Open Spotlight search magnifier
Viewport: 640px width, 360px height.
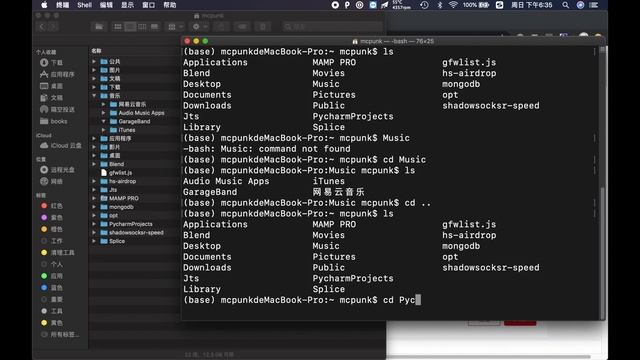pos(565,5)
